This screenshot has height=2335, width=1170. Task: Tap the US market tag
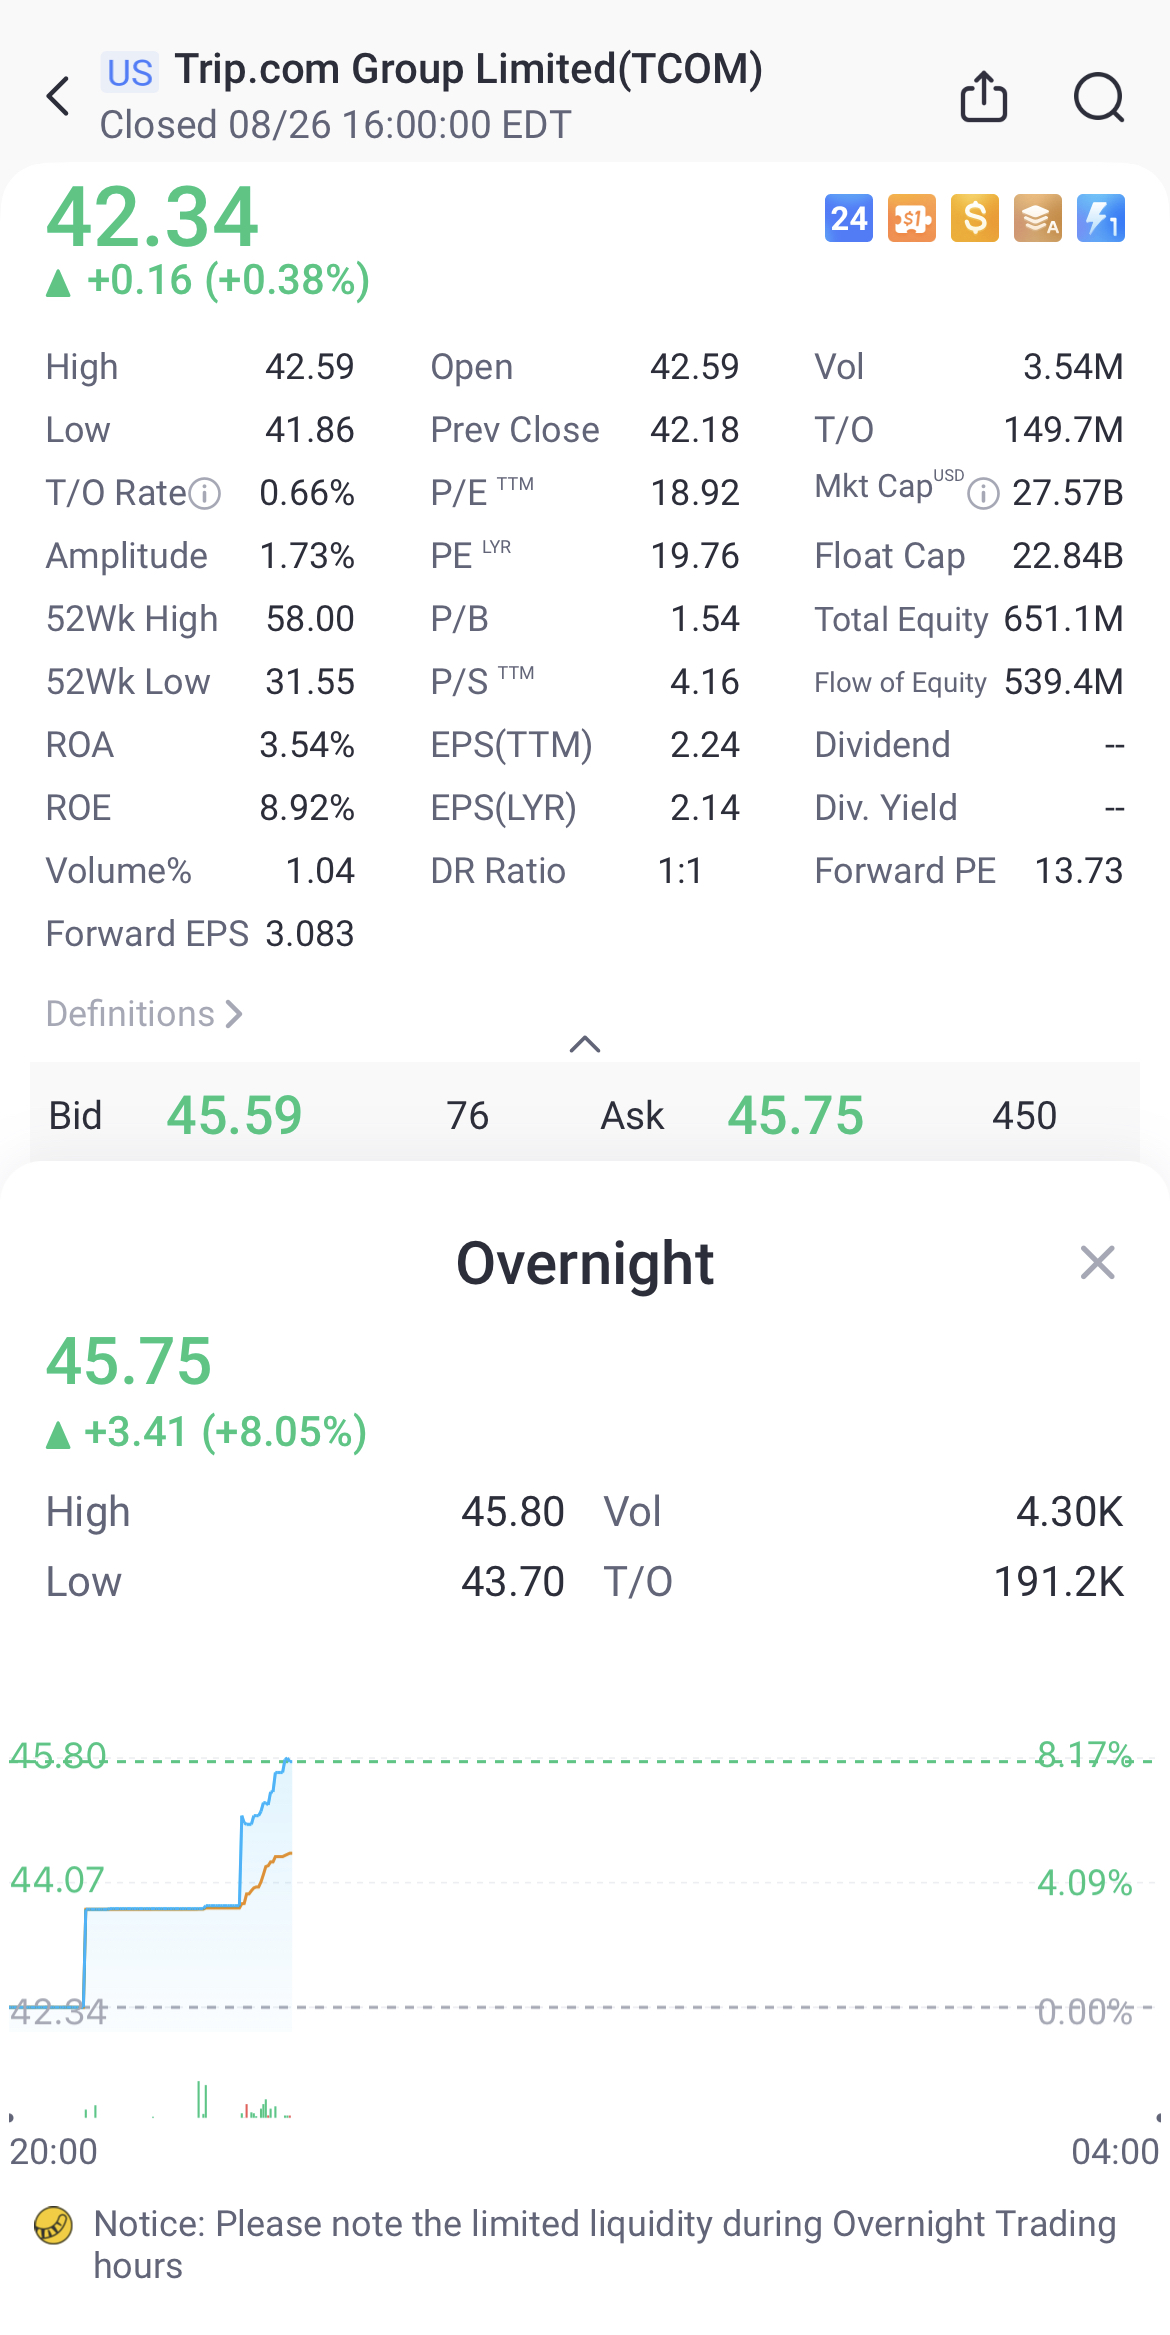click(x=130, y=73)
